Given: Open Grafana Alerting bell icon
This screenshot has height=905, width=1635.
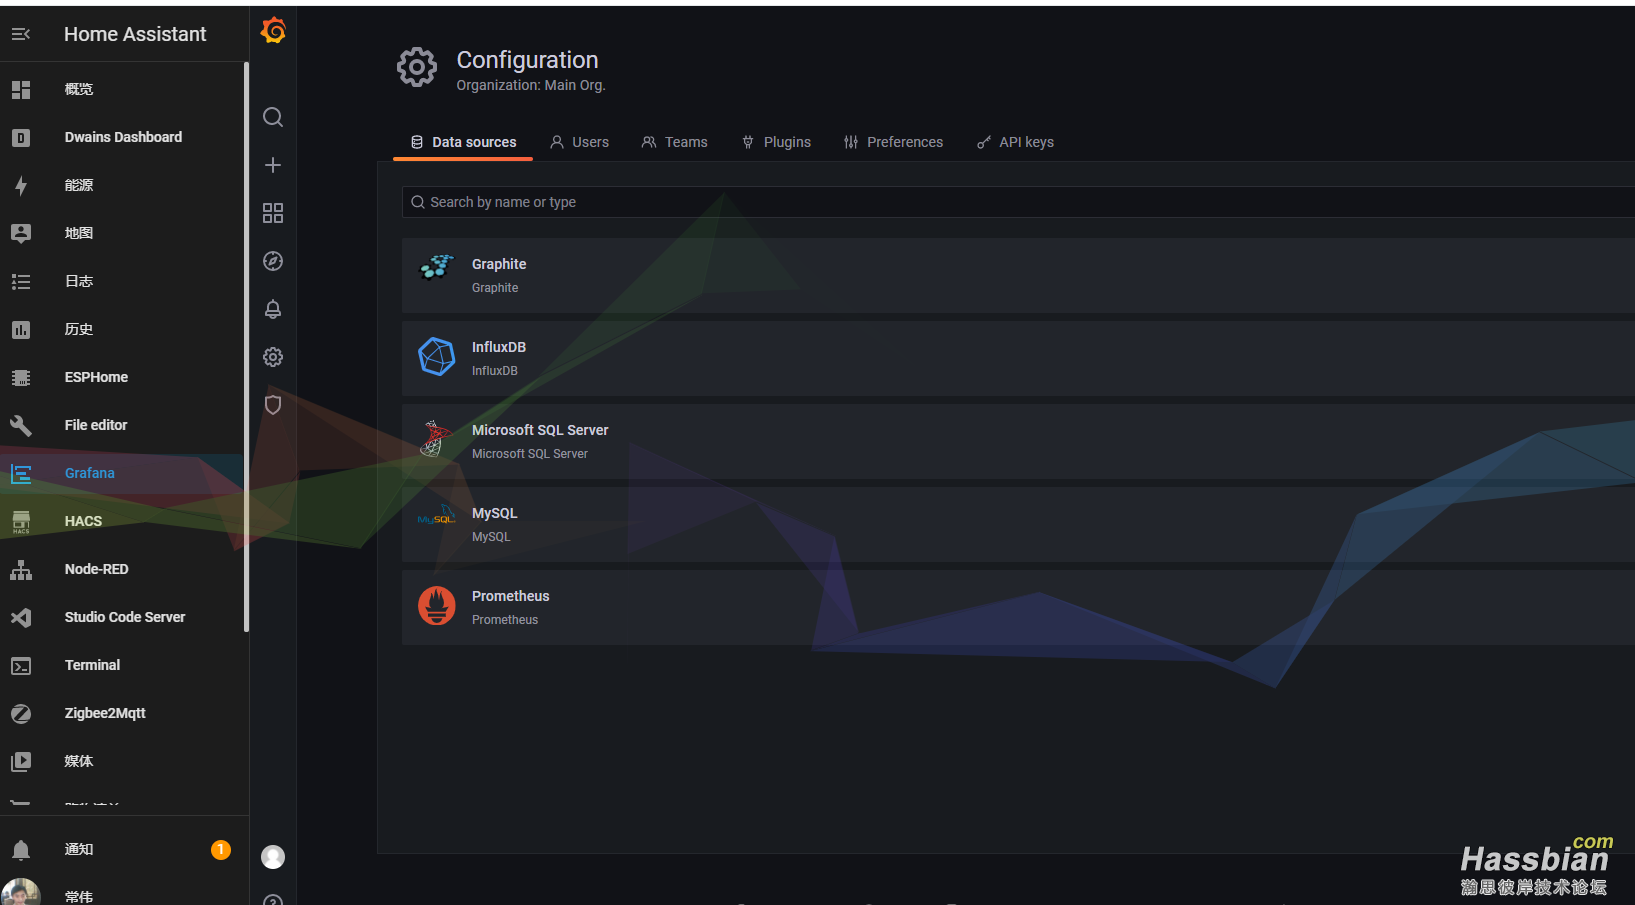Looking at the screenshot, I should 273,309.
